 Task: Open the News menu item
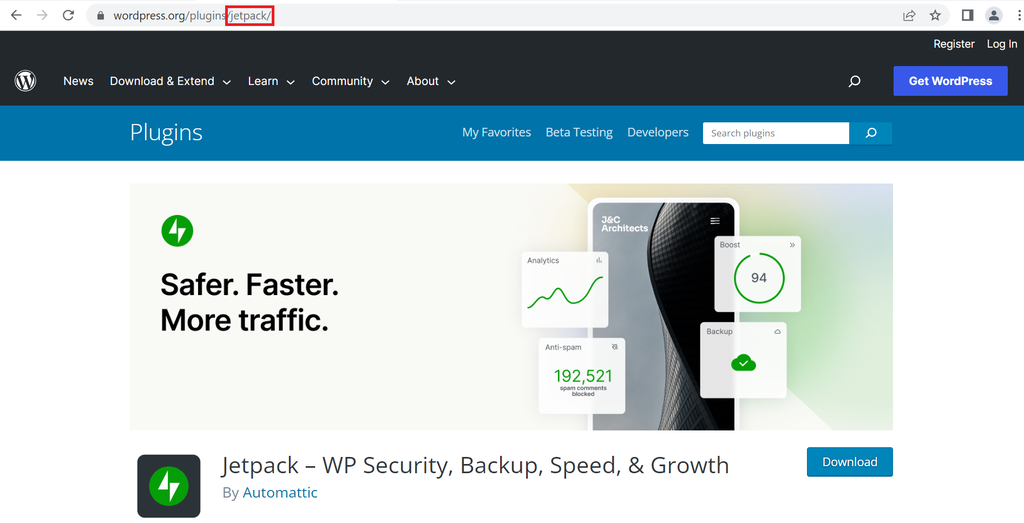tap(78, 81)
